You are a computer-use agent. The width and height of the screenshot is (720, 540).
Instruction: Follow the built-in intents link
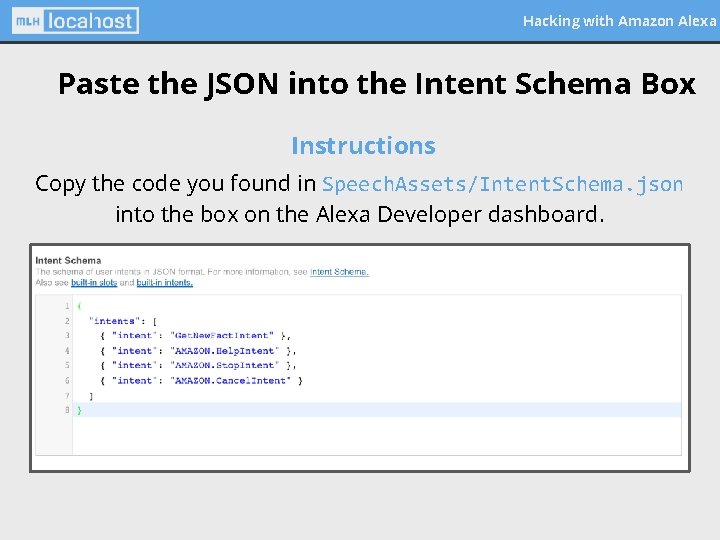164,283
